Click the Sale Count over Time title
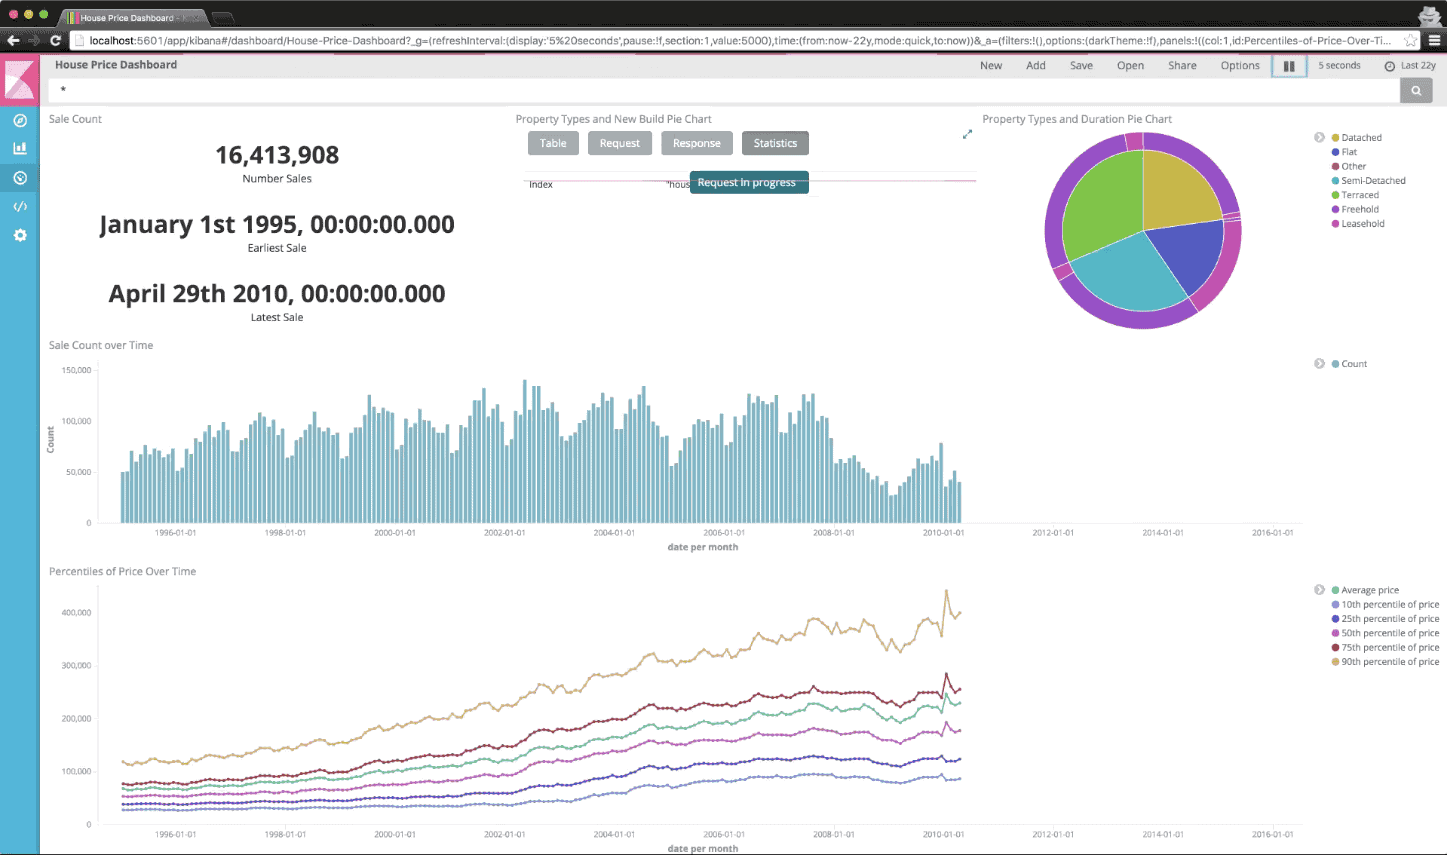 (x=101, y=345)
